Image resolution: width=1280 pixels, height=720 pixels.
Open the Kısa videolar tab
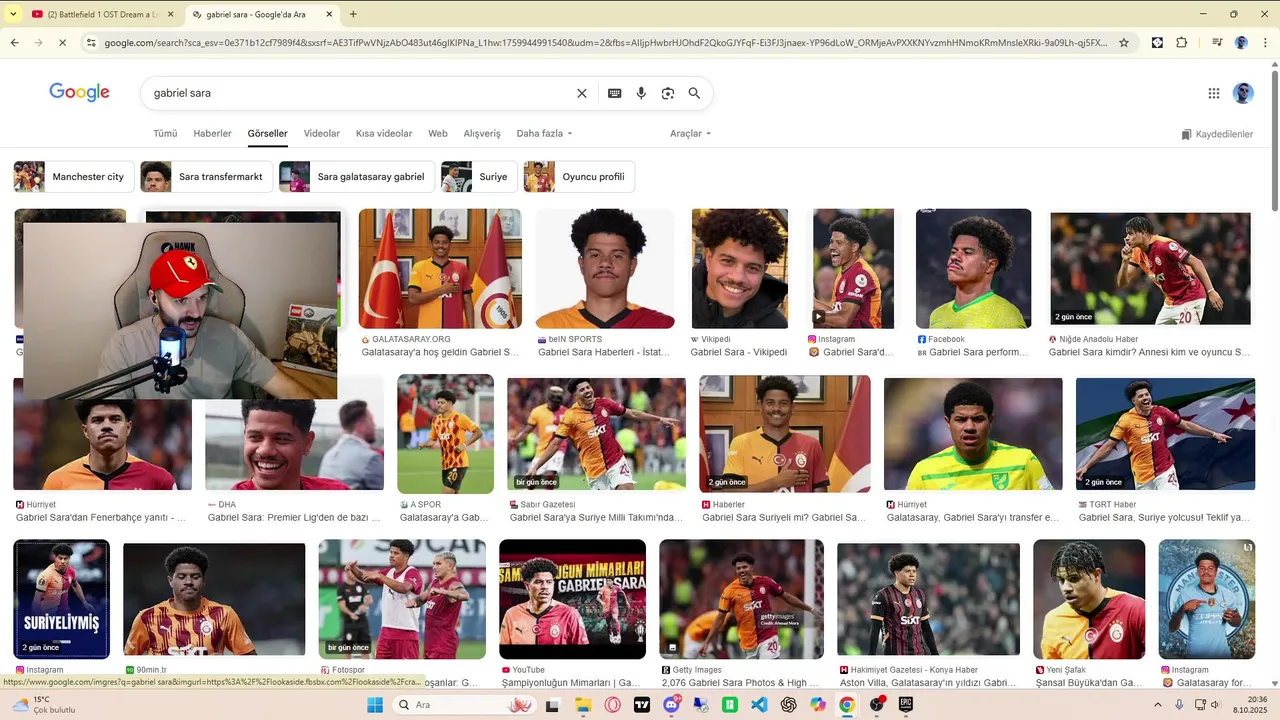click(384, 133)
